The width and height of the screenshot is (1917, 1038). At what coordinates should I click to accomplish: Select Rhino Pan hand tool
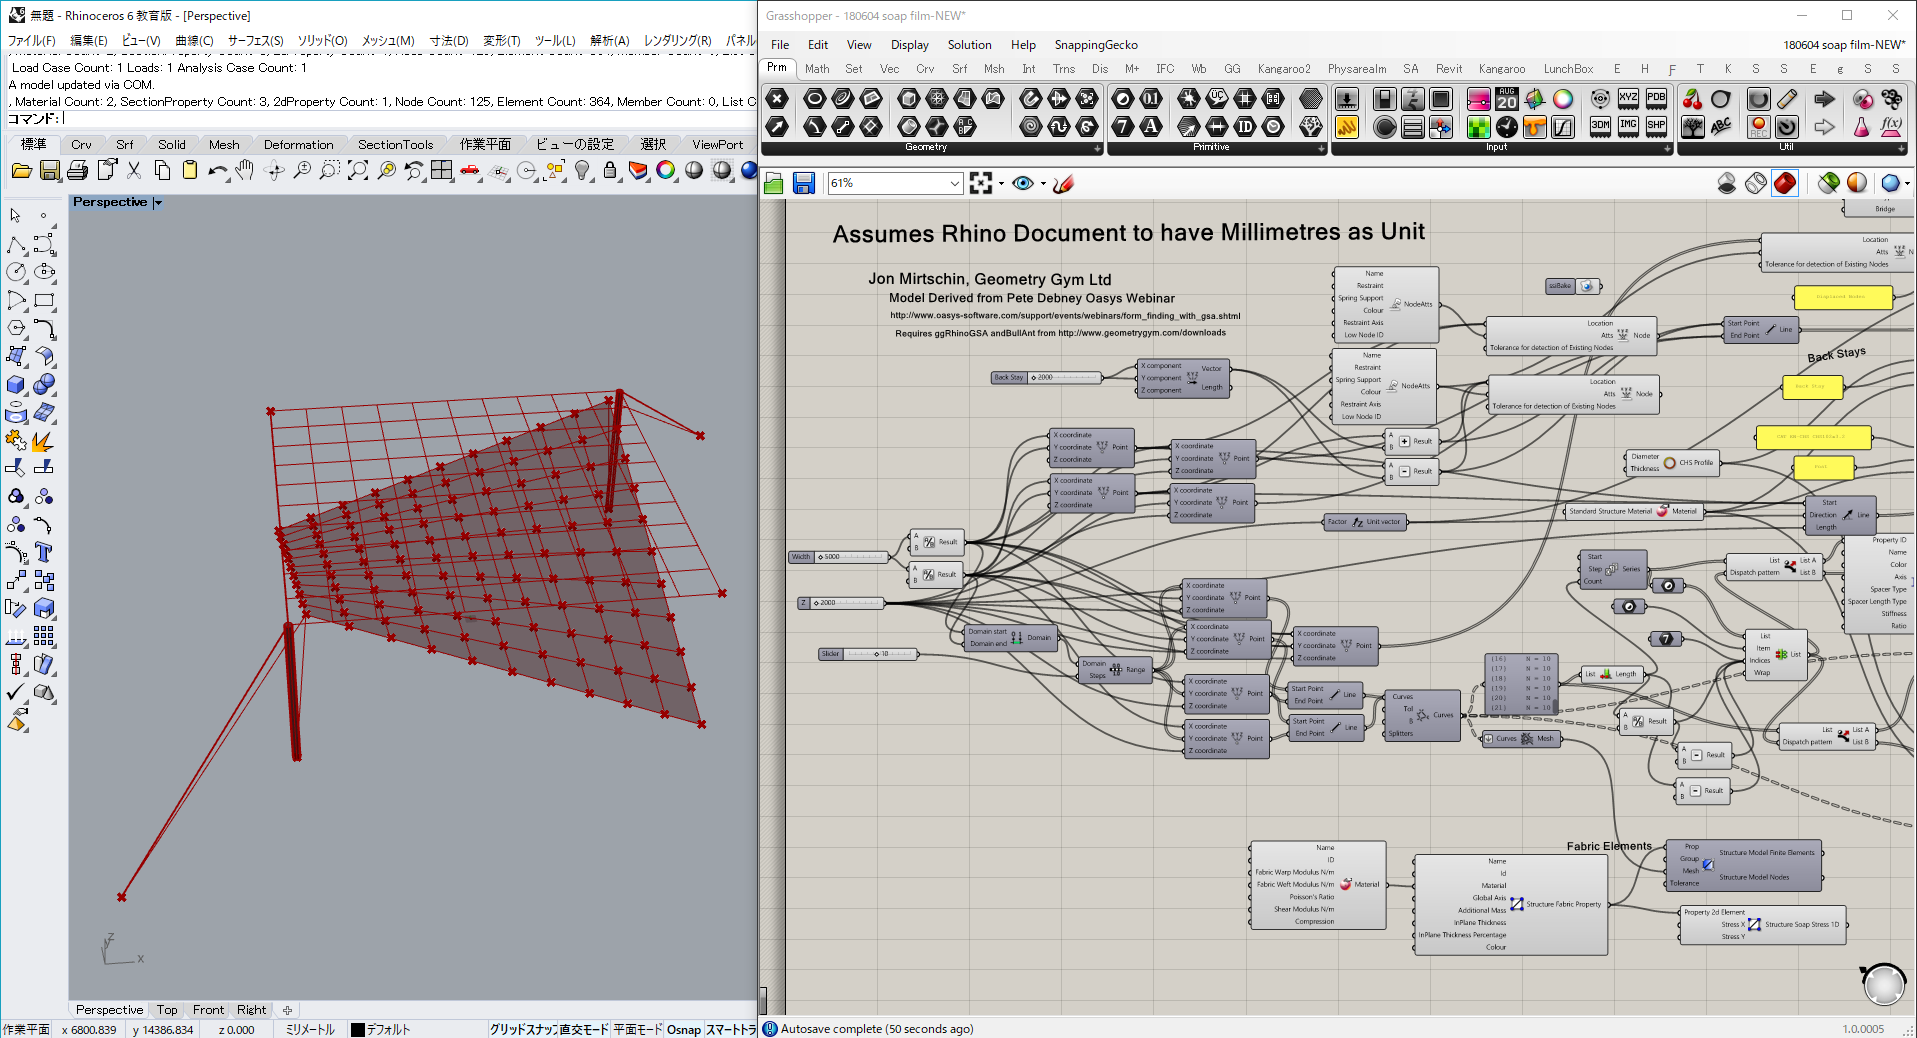click(245, 171)
